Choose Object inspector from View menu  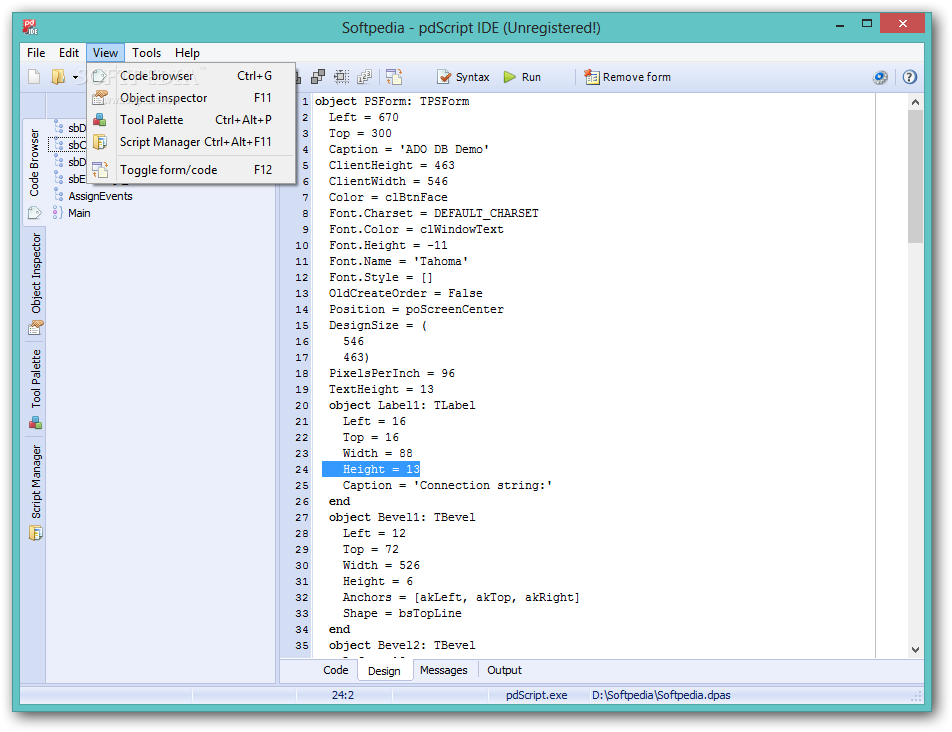pyautogui.click(x=192, y=98)
